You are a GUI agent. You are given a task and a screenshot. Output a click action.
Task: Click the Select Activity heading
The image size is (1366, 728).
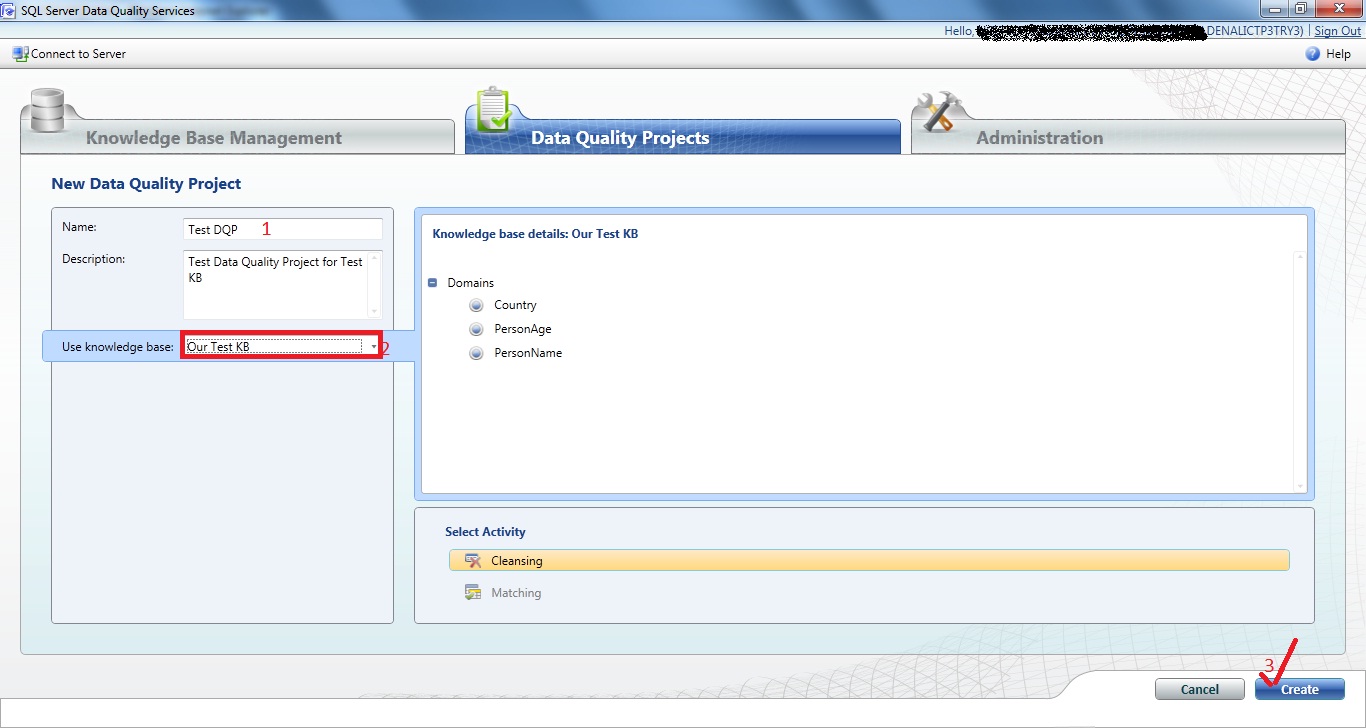(485, 532)
